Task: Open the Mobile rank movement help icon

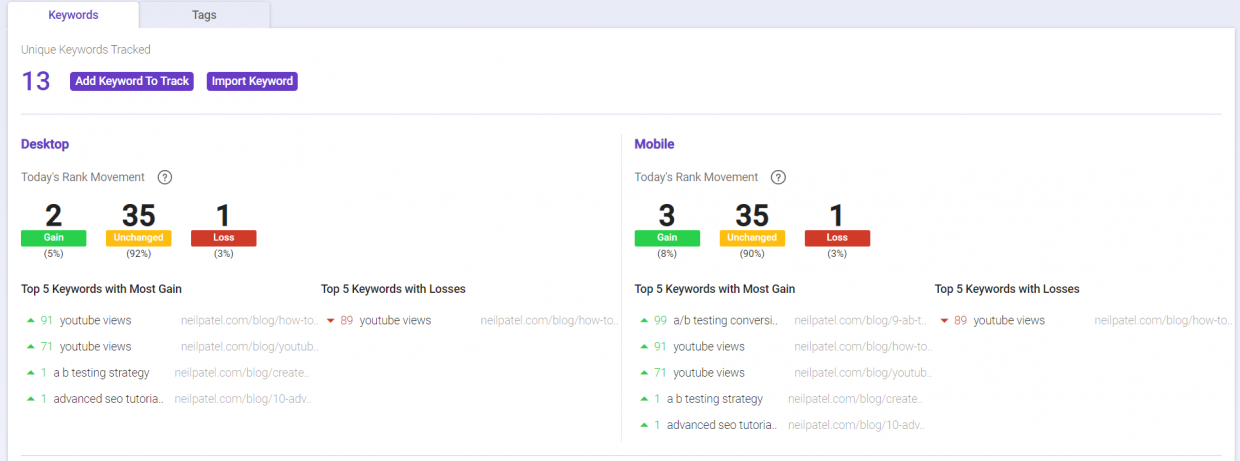Action: 778,177
